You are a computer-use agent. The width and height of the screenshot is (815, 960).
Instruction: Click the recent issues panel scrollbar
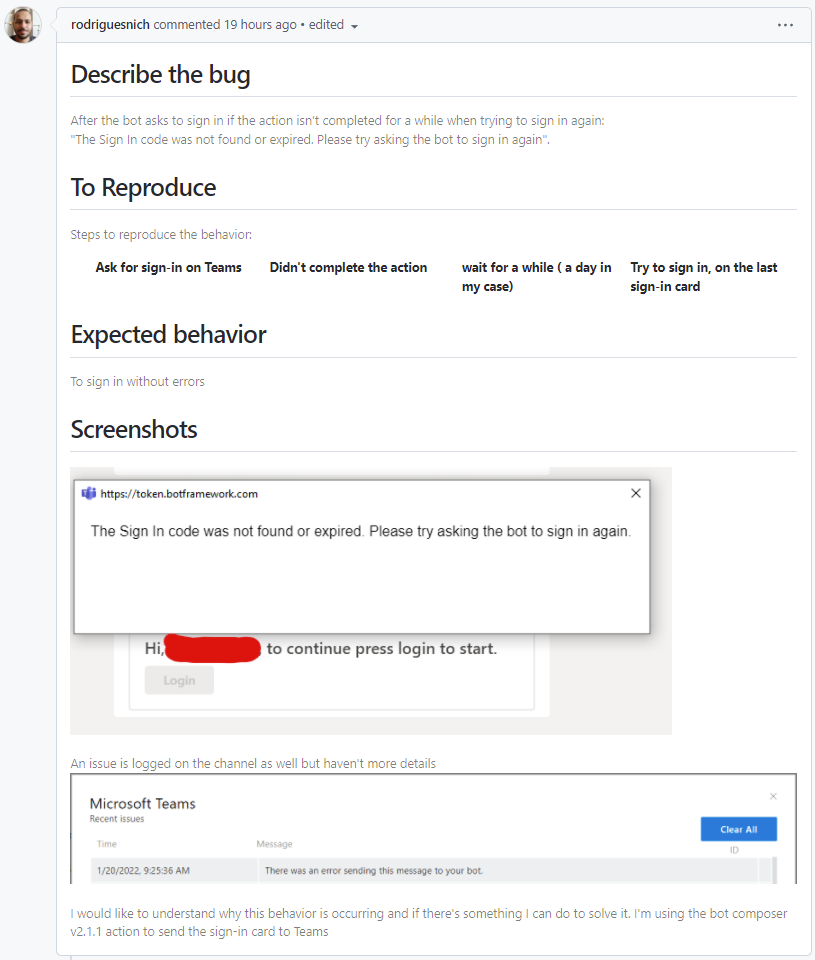coord(775,870)
